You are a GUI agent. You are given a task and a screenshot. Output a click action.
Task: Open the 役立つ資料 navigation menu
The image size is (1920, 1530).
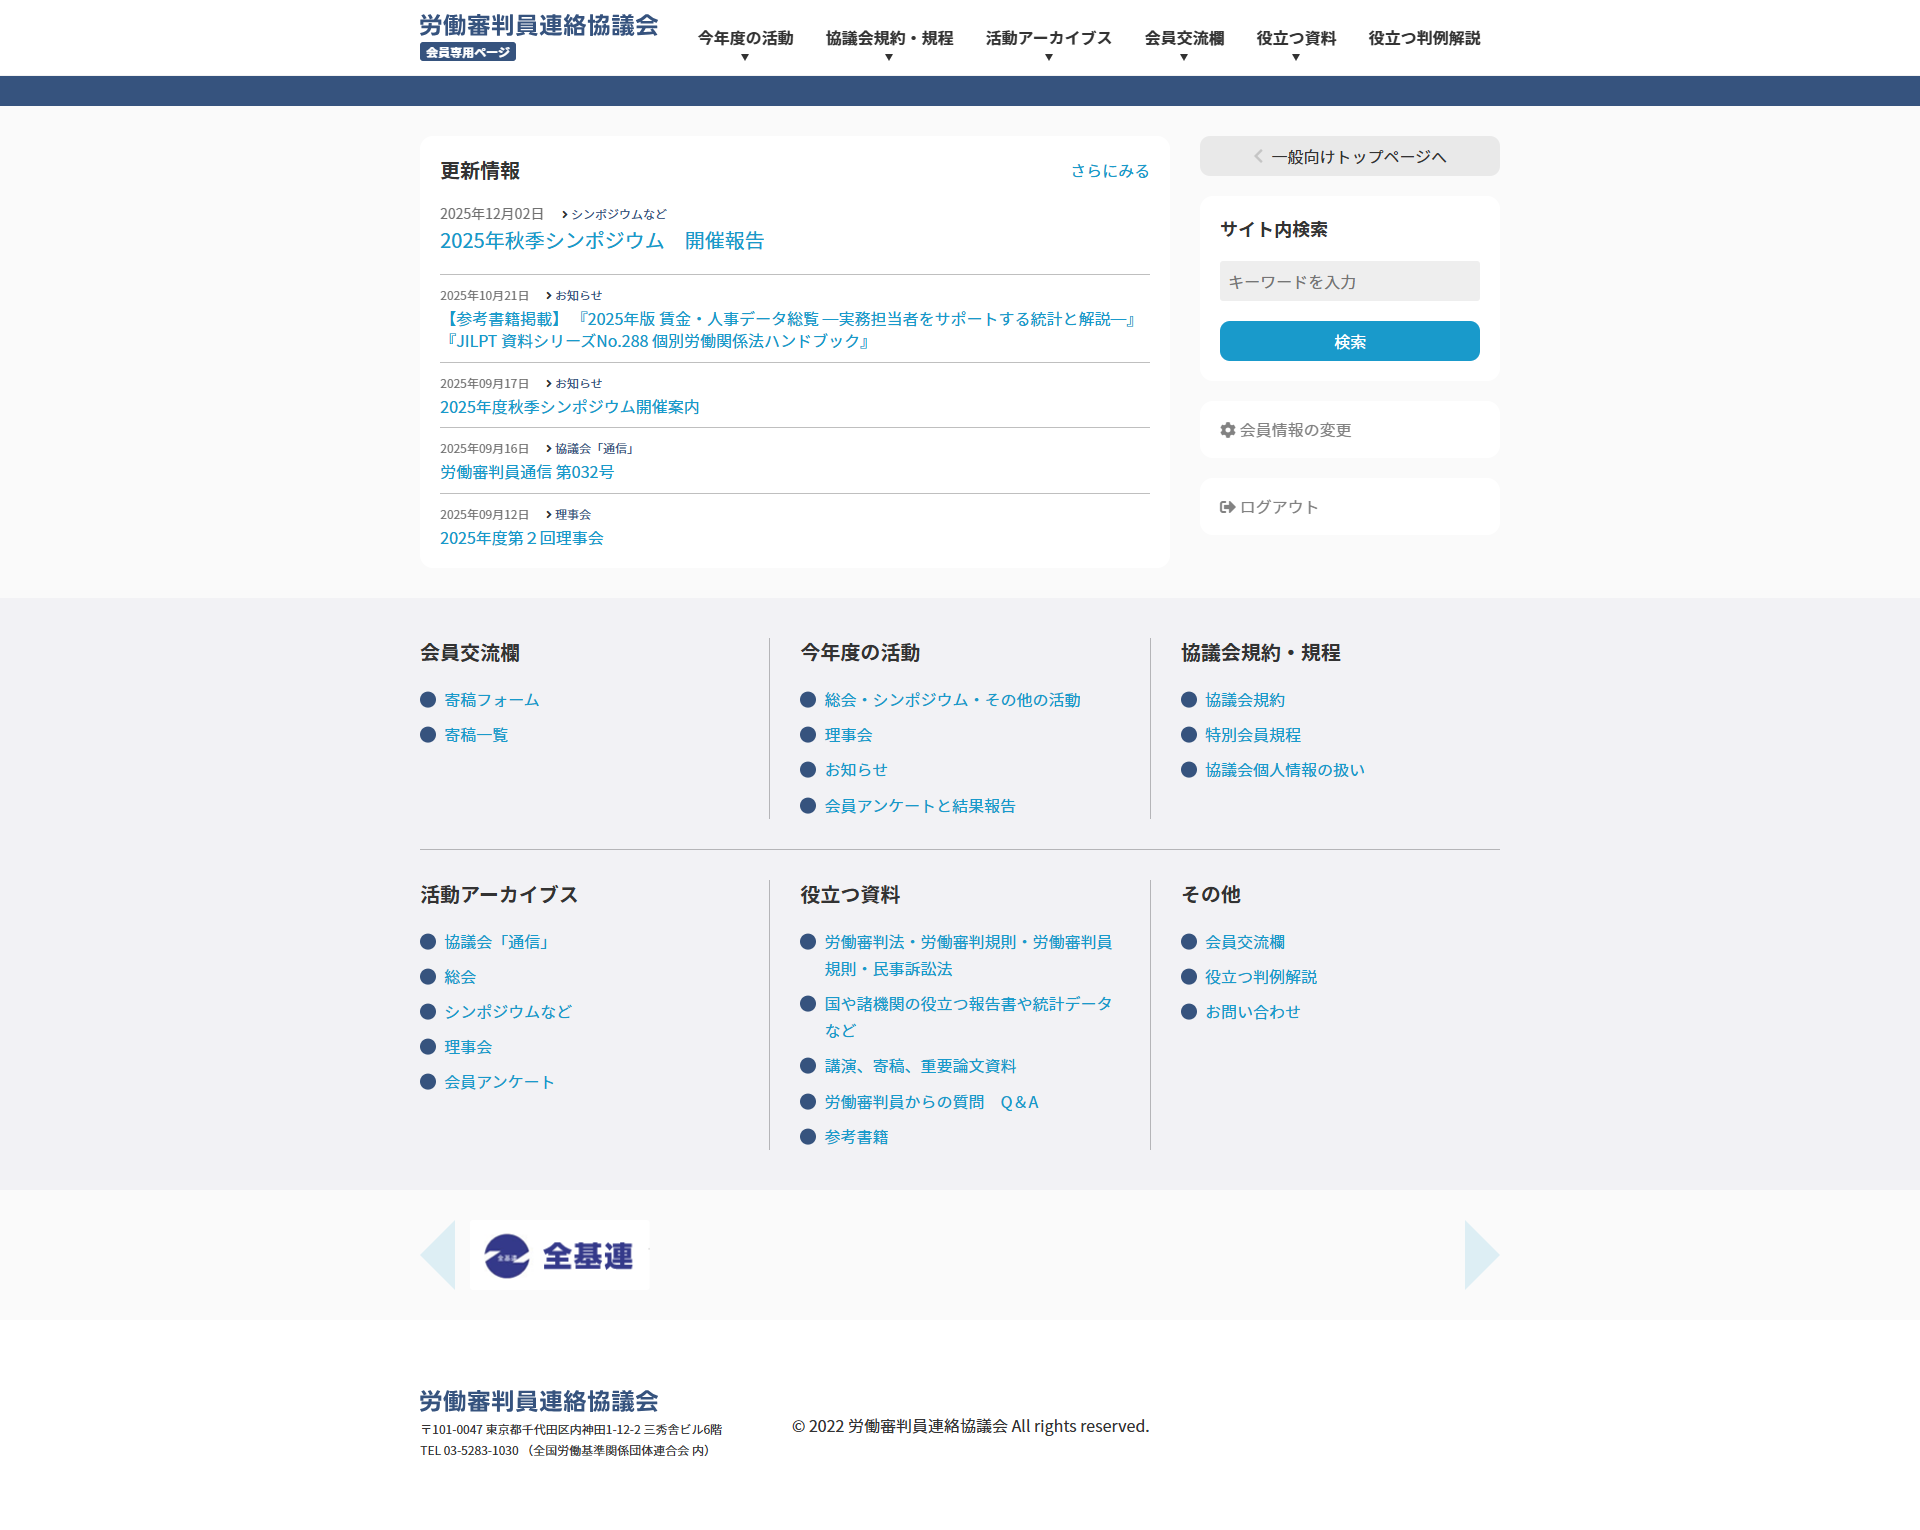click(1296, 42)
